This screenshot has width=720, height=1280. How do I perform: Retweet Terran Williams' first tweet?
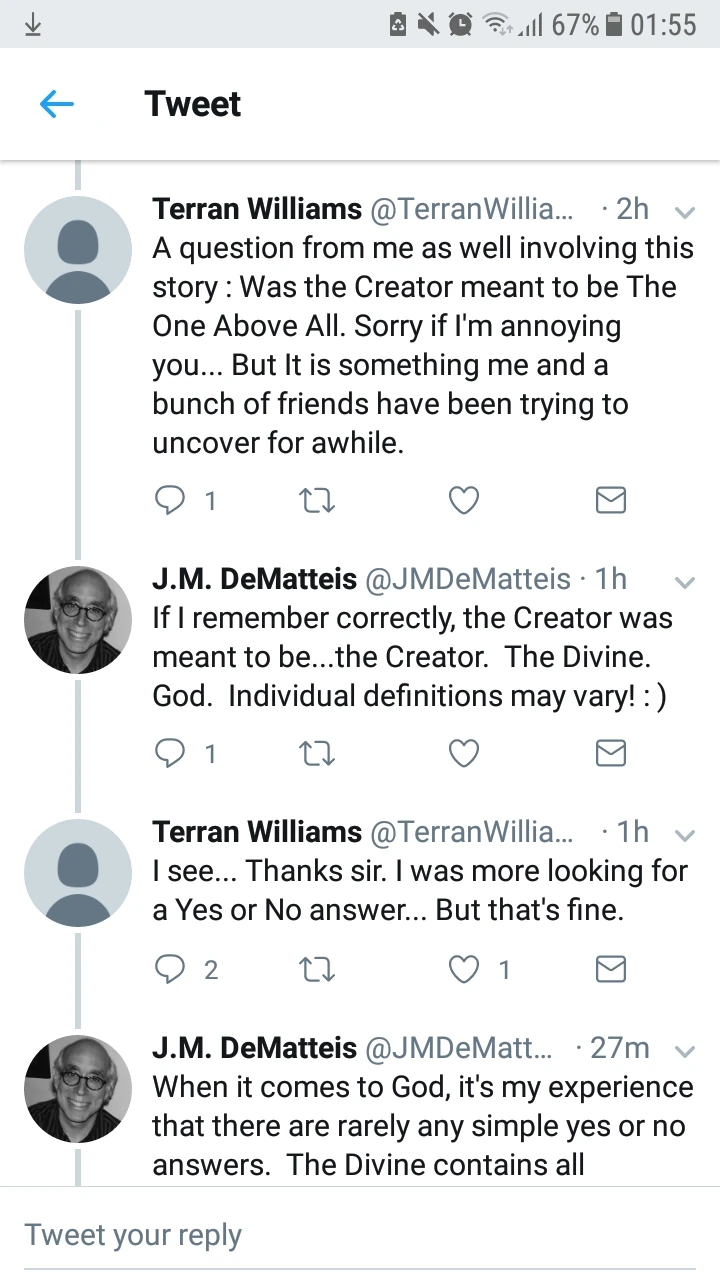(x=317, y=500)
